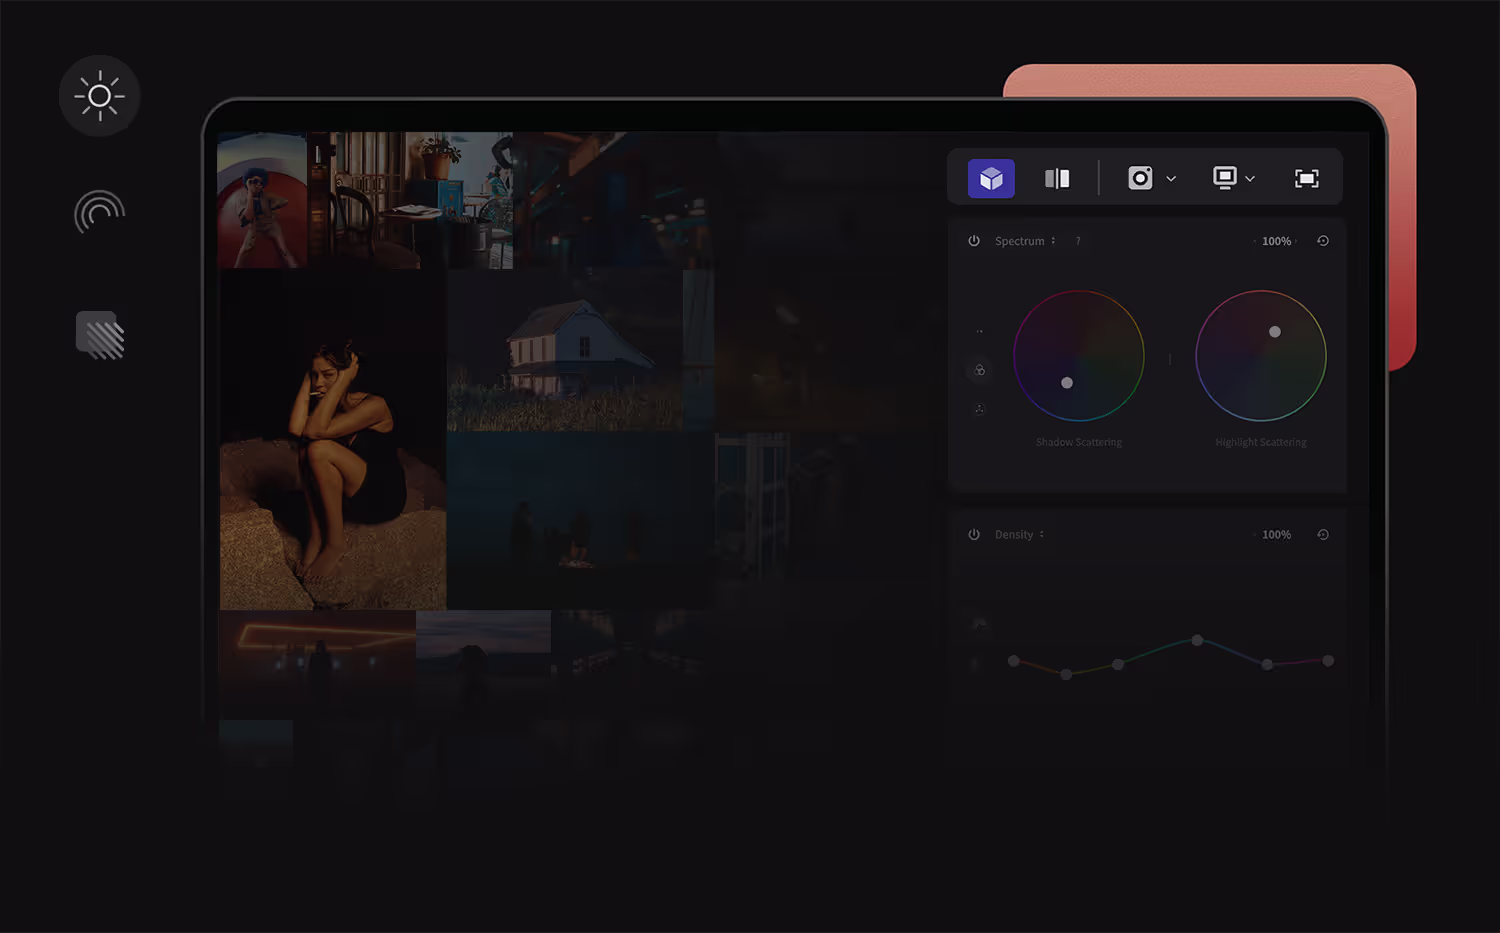
Task: Click the lowest mode icon left of Shadow wheel
Action: (x=980, y=408)
